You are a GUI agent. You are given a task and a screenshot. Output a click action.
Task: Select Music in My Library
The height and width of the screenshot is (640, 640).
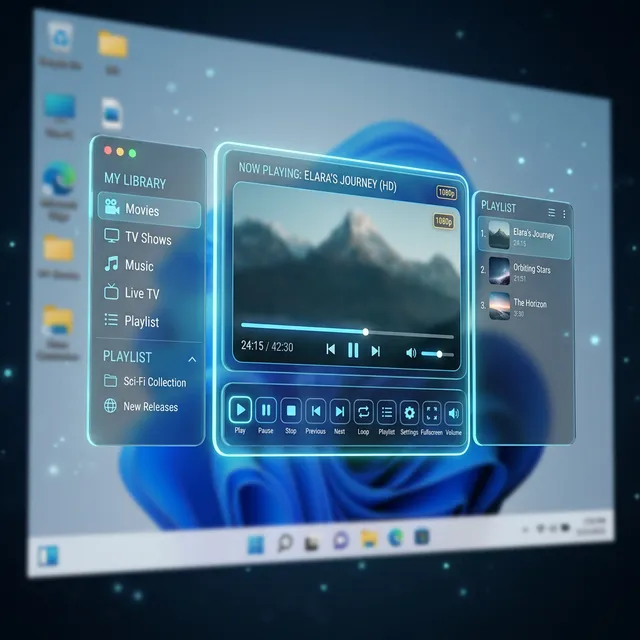click(129, 265)
